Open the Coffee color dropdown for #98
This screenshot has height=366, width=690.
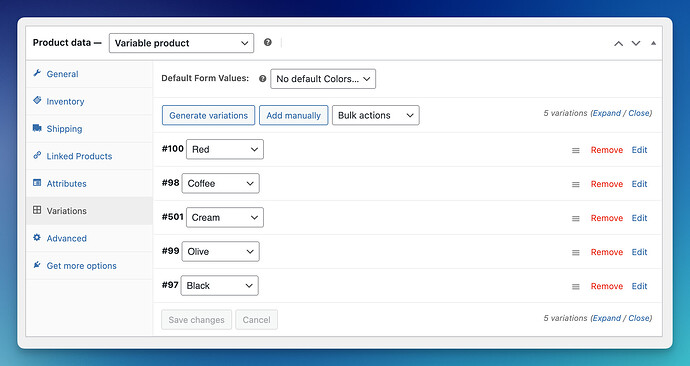tap(220, 183)
